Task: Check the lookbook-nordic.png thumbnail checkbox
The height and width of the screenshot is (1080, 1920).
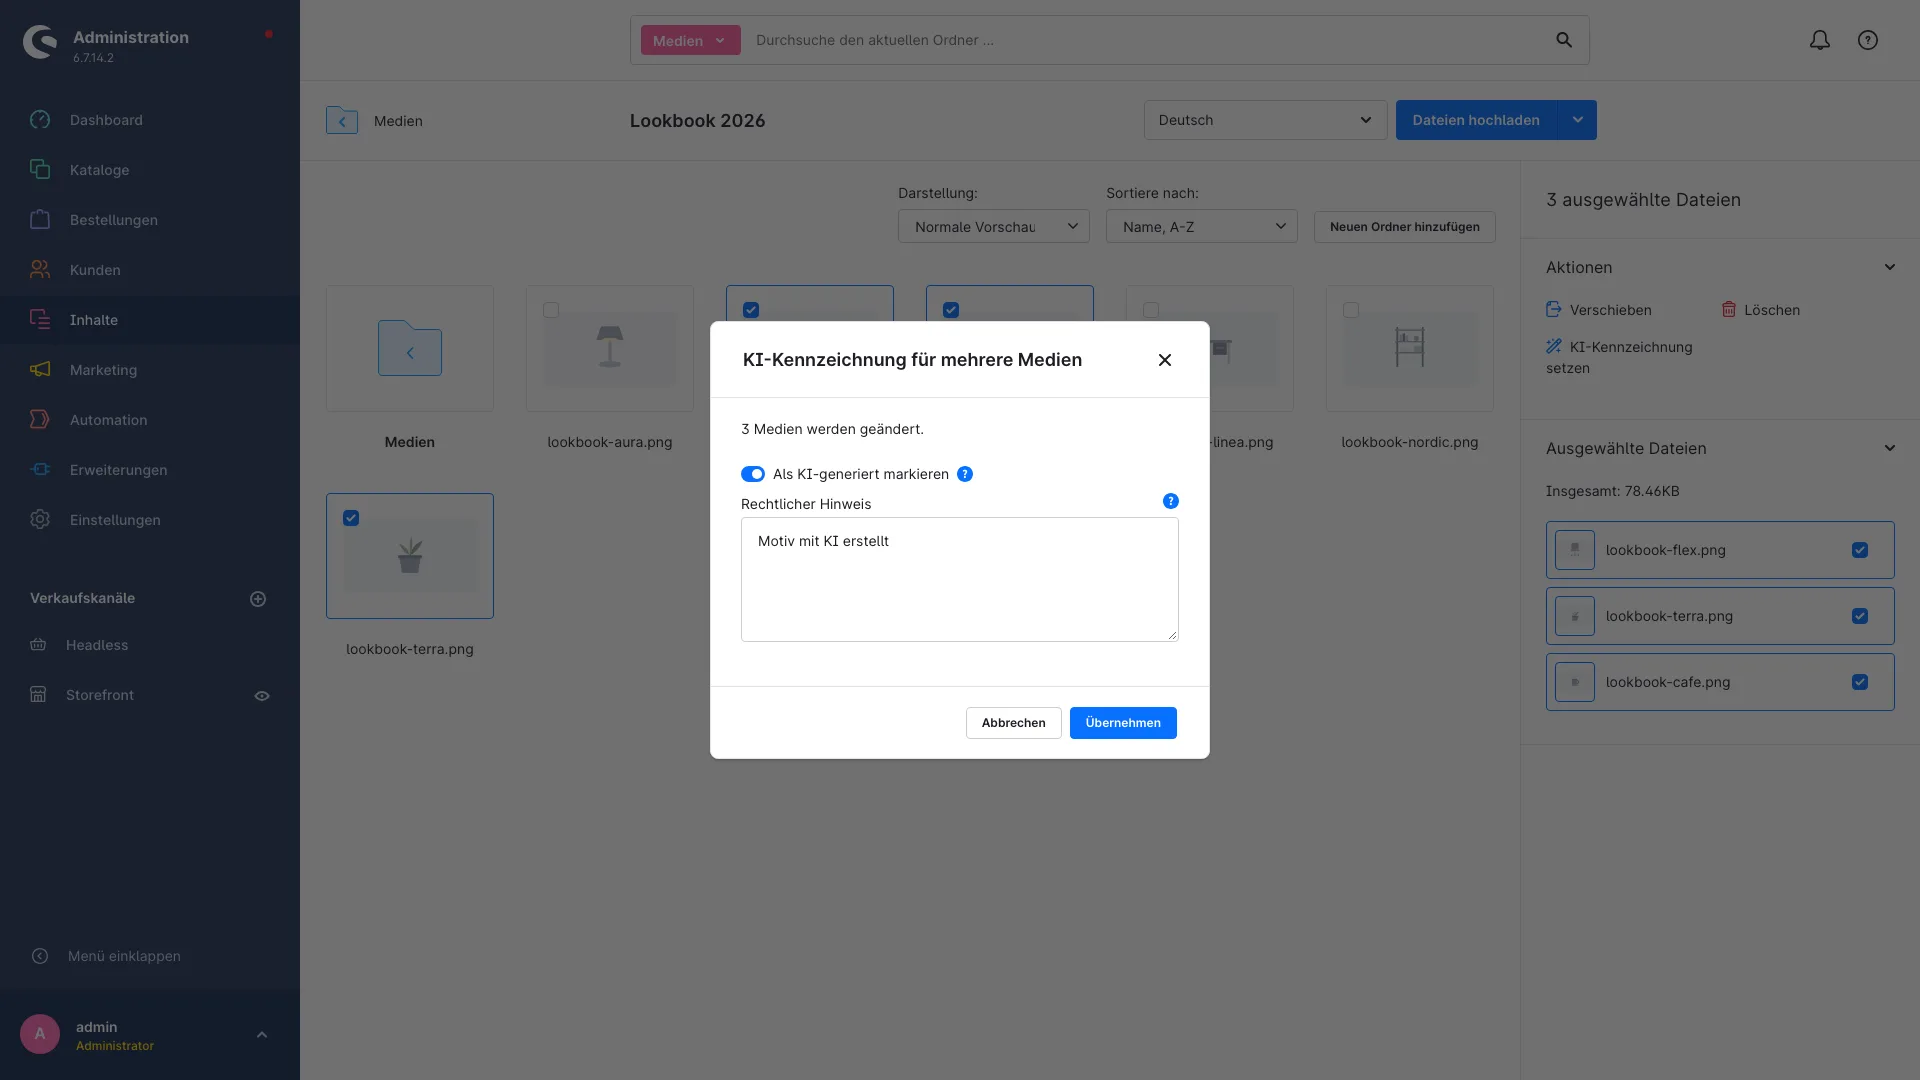Action: tap(1351, 310)
